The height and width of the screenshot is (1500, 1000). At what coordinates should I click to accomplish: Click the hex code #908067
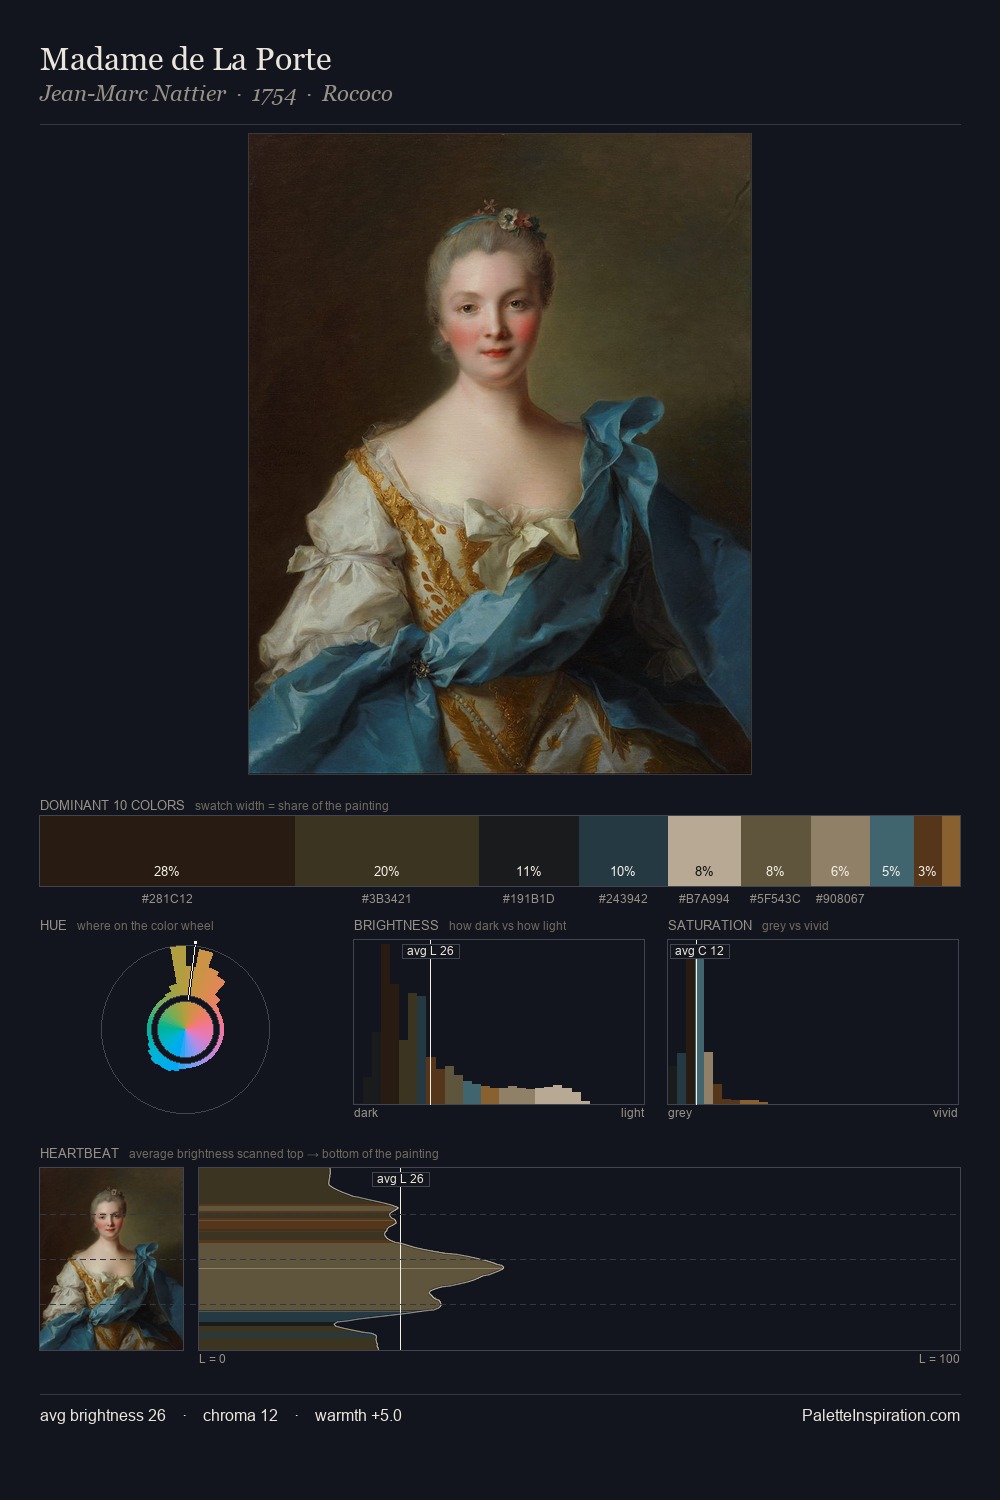click(x=840, y=899)
